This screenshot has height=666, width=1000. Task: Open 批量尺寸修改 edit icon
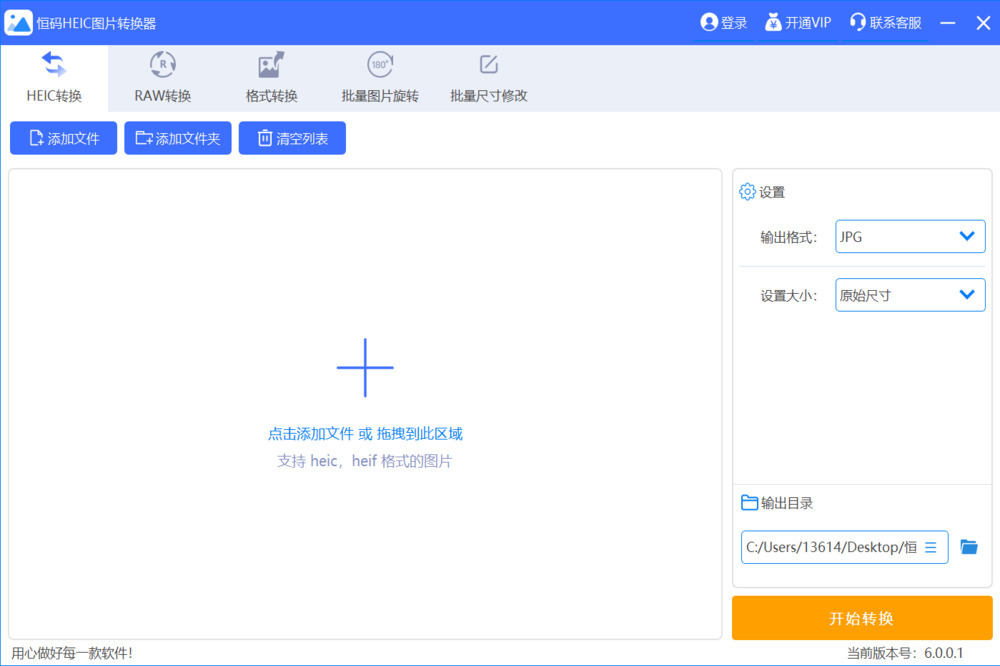[x=488, y=66]
